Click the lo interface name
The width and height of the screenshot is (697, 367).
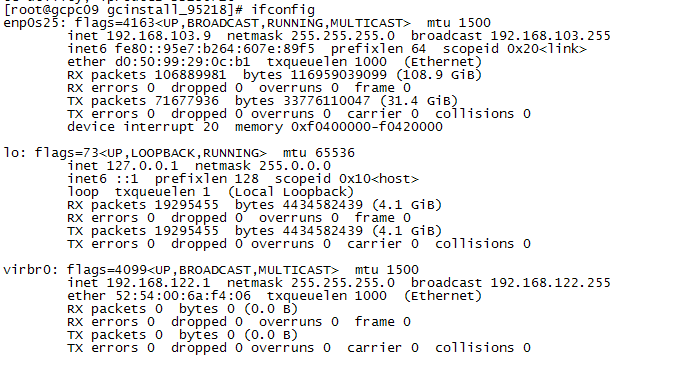[x=11, y=153]
